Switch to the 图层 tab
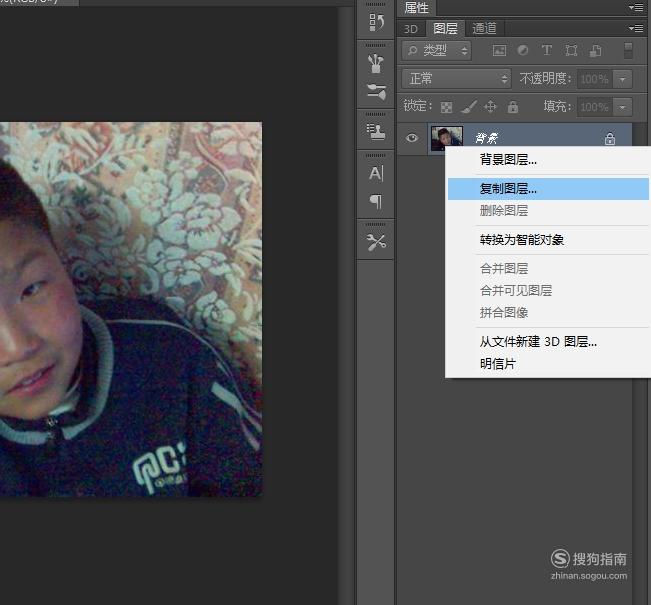This screenshot has height=605, width=651. [445, 28]
